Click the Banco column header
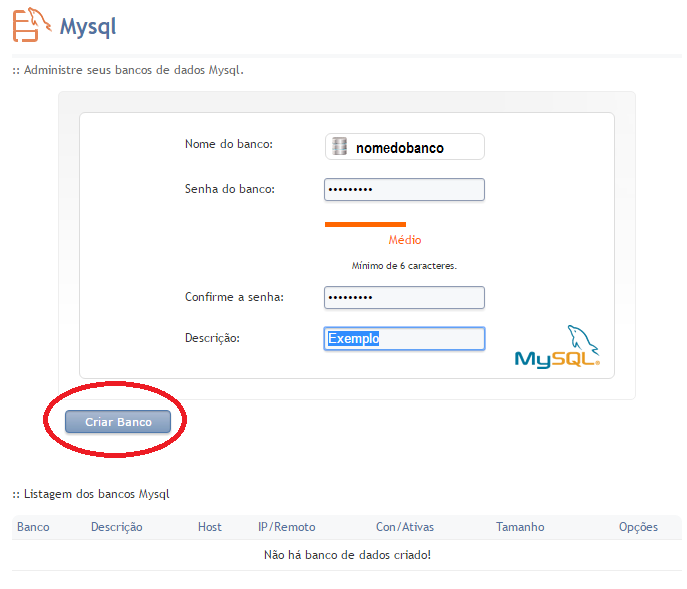The height and width of the screenshot is (589, 687). coord(33,527)
